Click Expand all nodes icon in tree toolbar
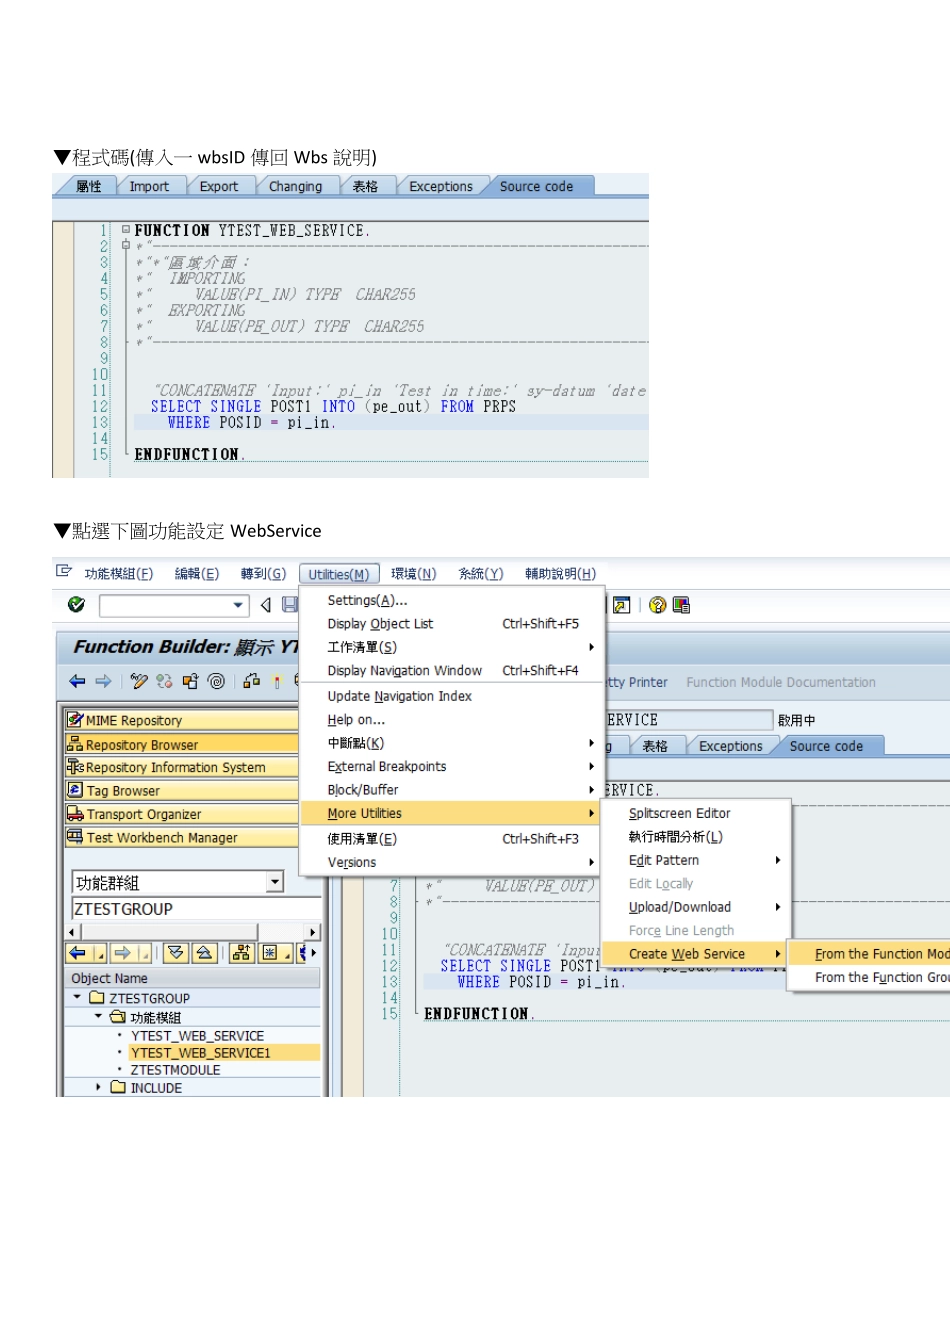The height and width of the screenshot is (1344, 950). (175, 953)
